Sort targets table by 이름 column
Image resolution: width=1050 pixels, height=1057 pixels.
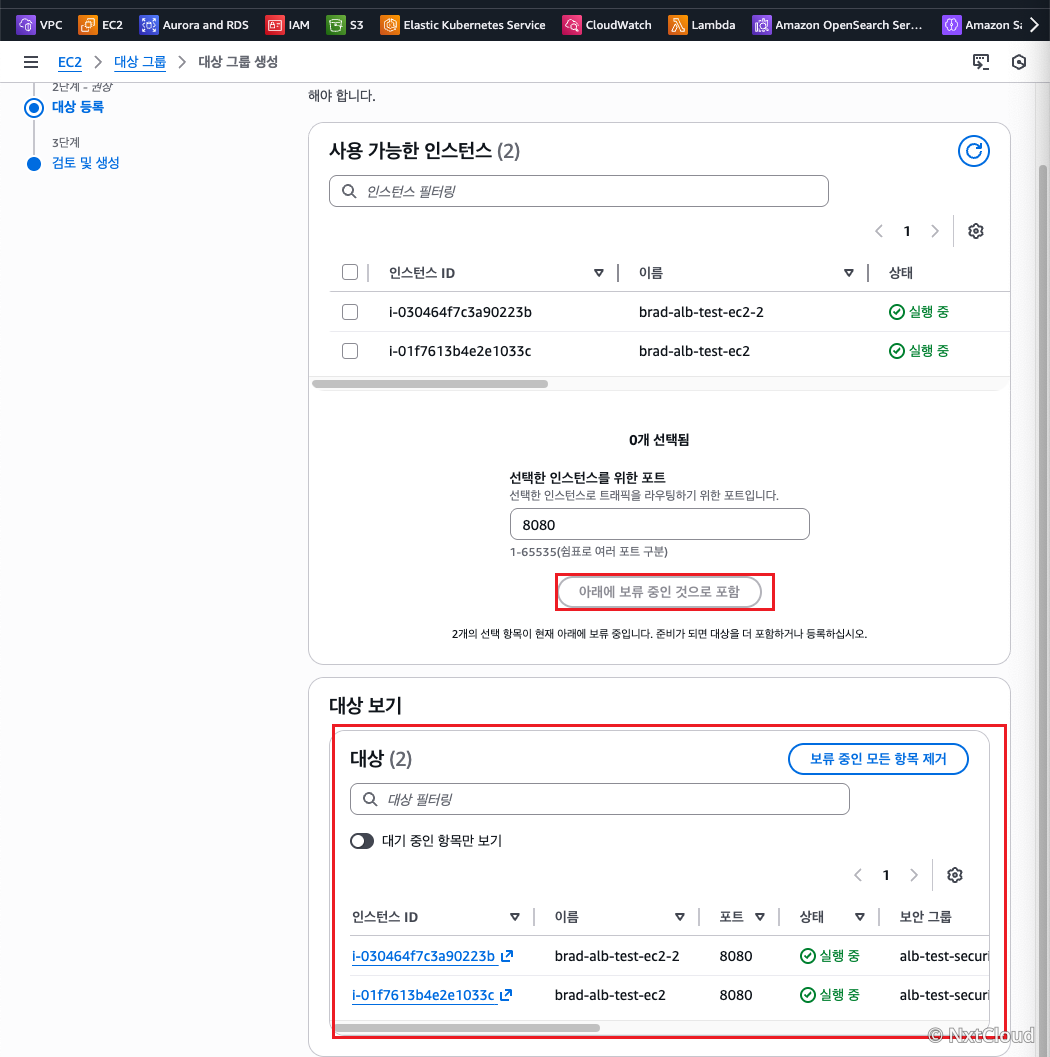coord(680,917)
